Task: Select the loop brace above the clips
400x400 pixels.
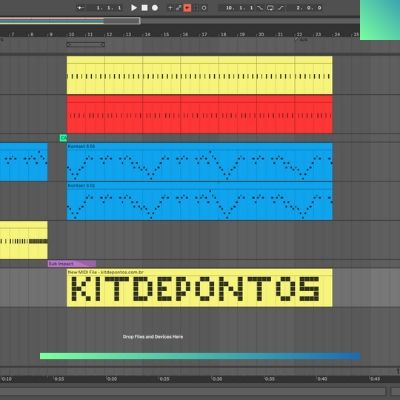Action: tap(86, 44)
